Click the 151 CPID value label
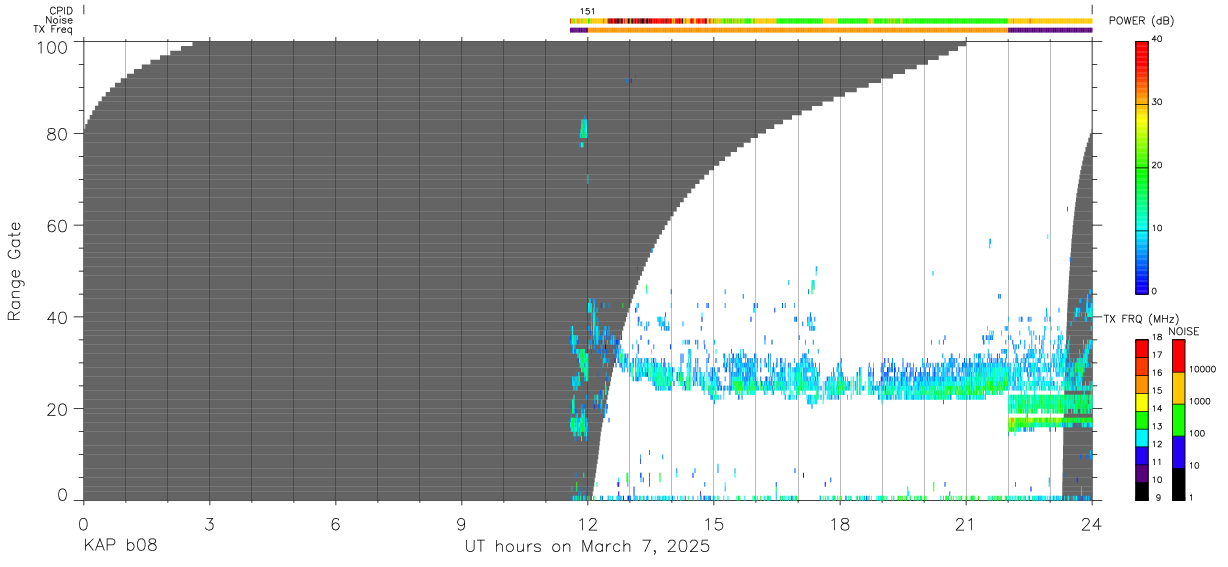This screenshot has width=1228, height=567. [x=588, y=11]
